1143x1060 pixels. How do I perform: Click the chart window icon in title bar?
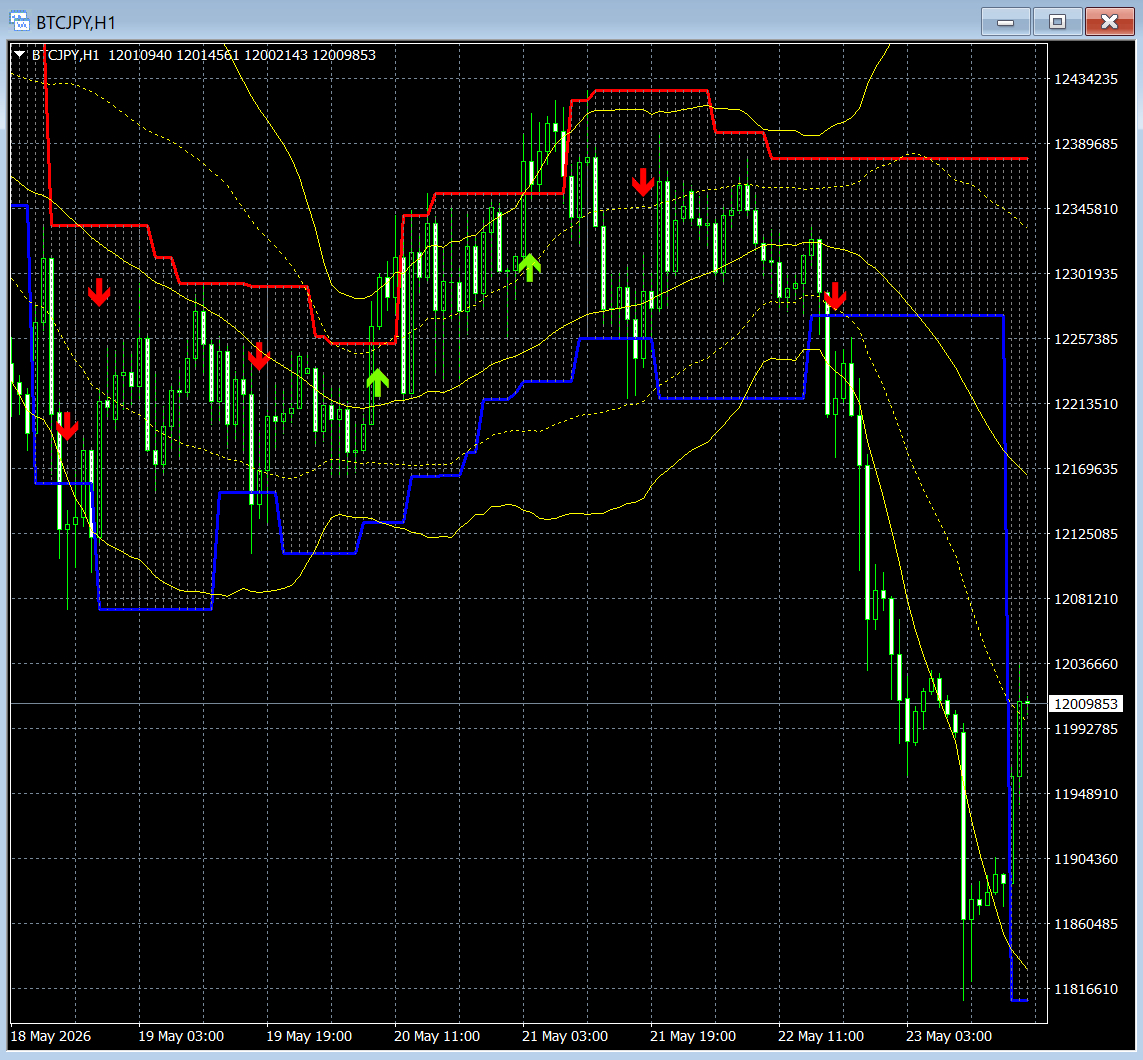pos(19,21)
